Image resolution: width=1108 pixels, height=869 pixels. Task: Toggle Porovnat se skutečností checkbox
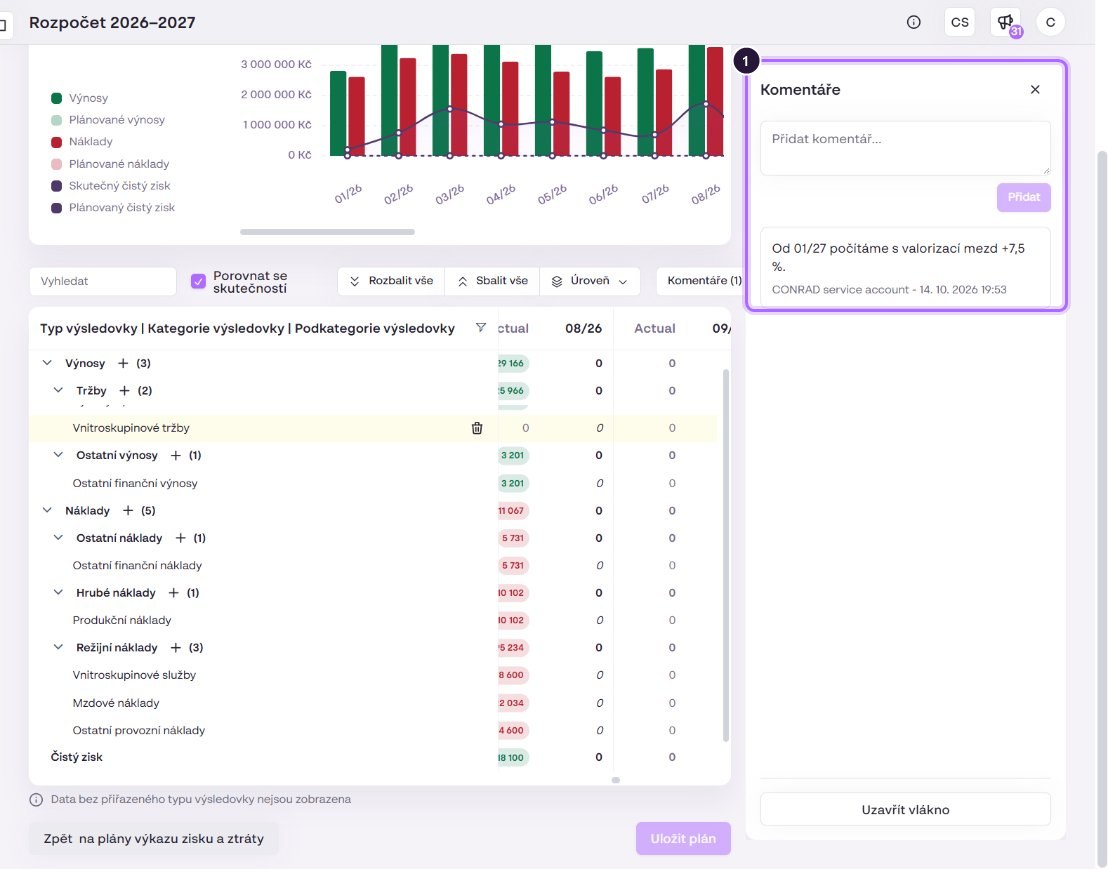pos(199,281)
